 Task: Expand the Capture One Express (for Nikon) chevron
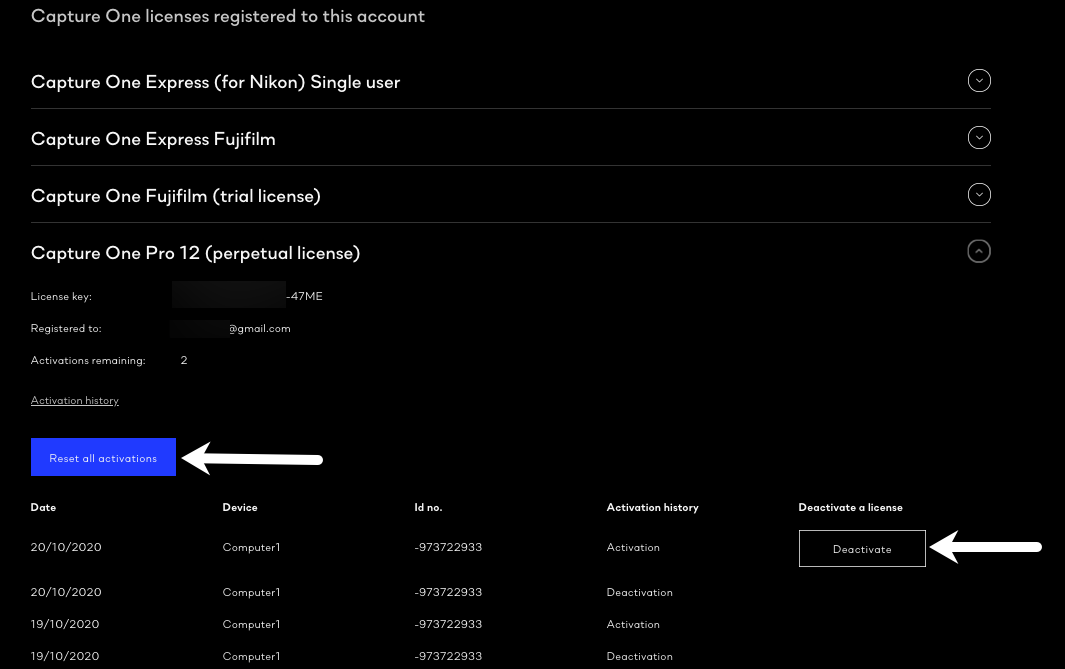pyautogui.click(x=979, y=81)
